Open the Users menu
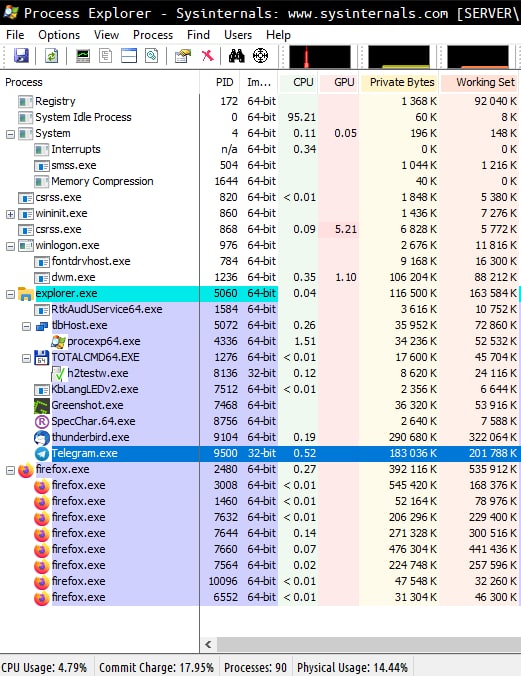This screenshot has width=521, height=676. [x=238, y=34]
